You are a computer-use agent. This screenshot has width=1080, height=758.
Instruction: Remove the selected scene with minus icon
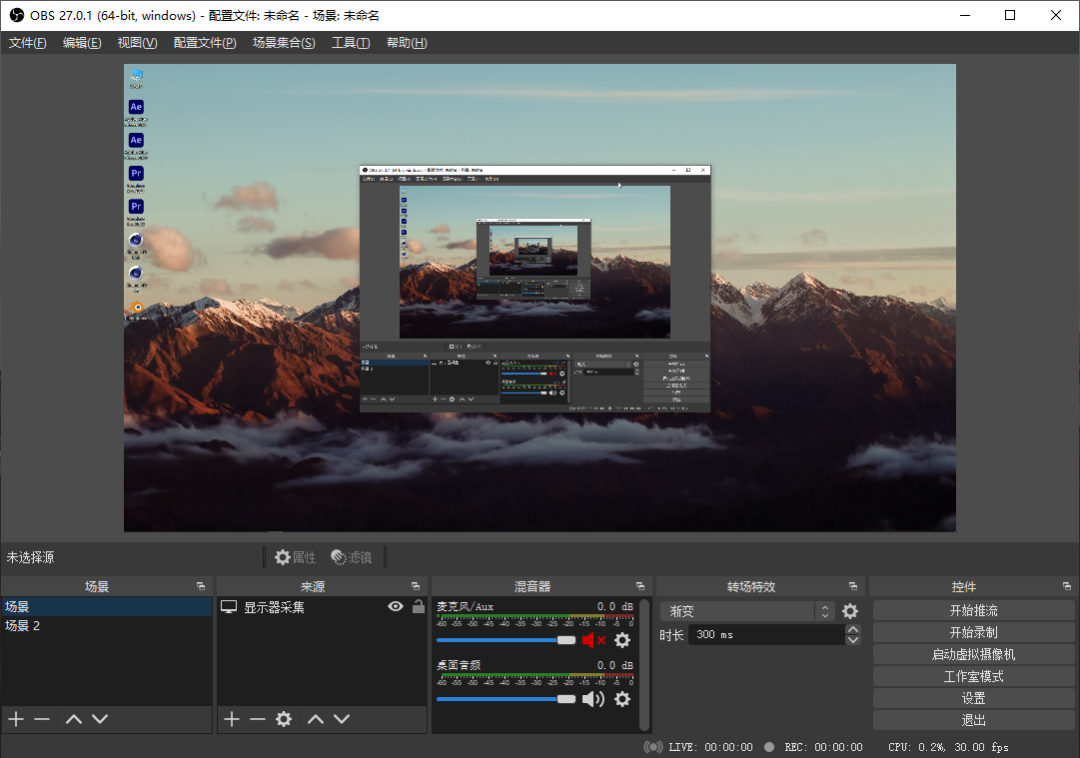coord(42,719)
